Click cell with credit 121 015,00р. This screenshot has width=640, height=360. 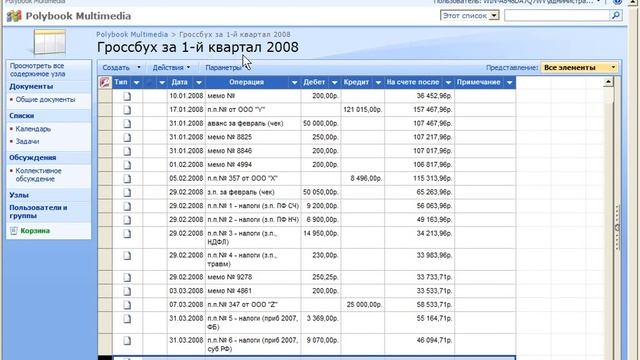pyautogui.click(x=363, y=110)
